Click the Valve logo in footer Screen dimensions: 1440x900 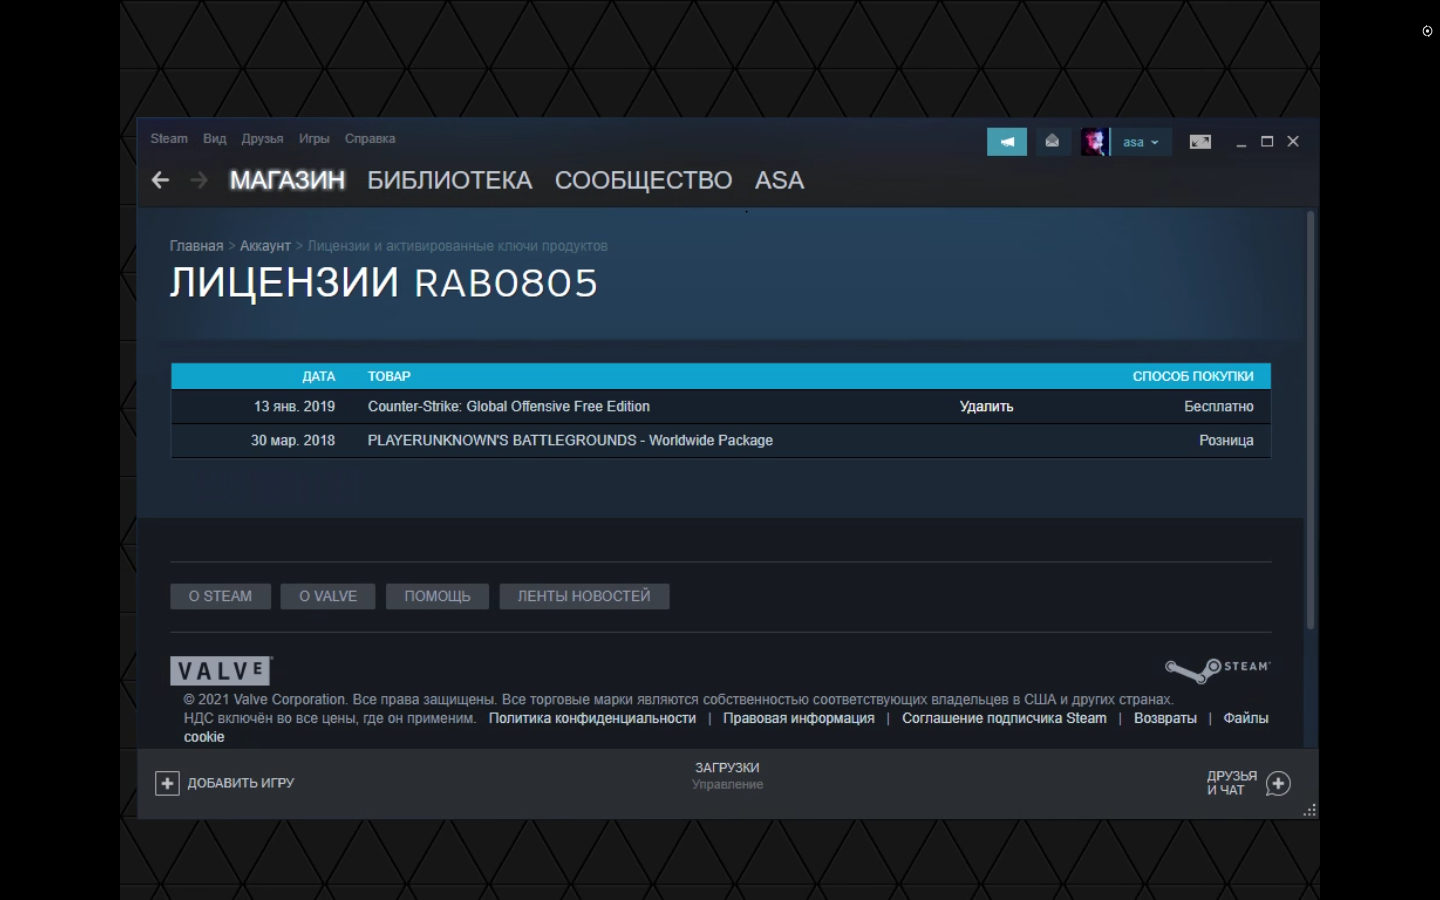[221, 670]
